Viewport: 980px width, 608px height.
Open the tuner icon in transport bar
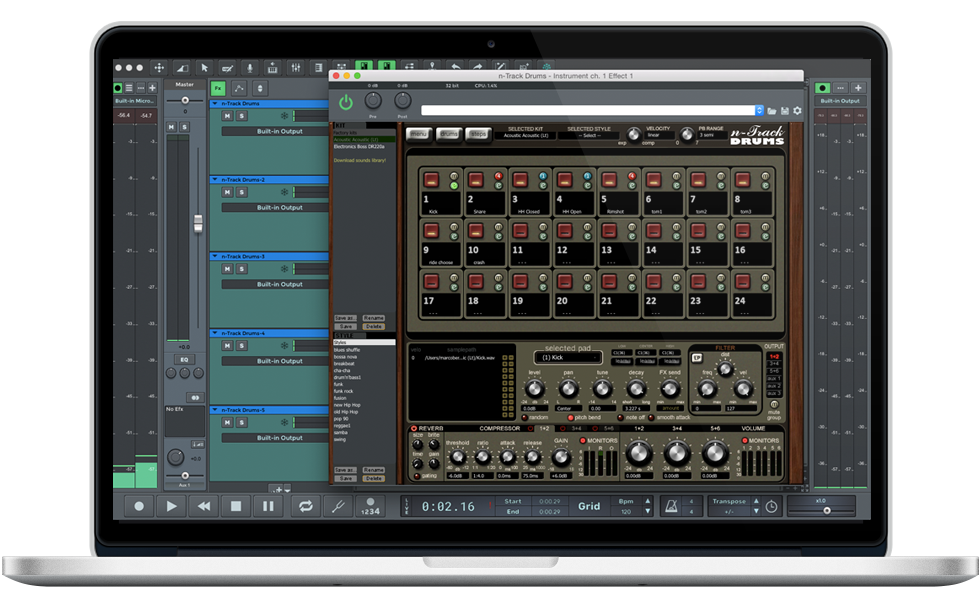pos(338,506)
